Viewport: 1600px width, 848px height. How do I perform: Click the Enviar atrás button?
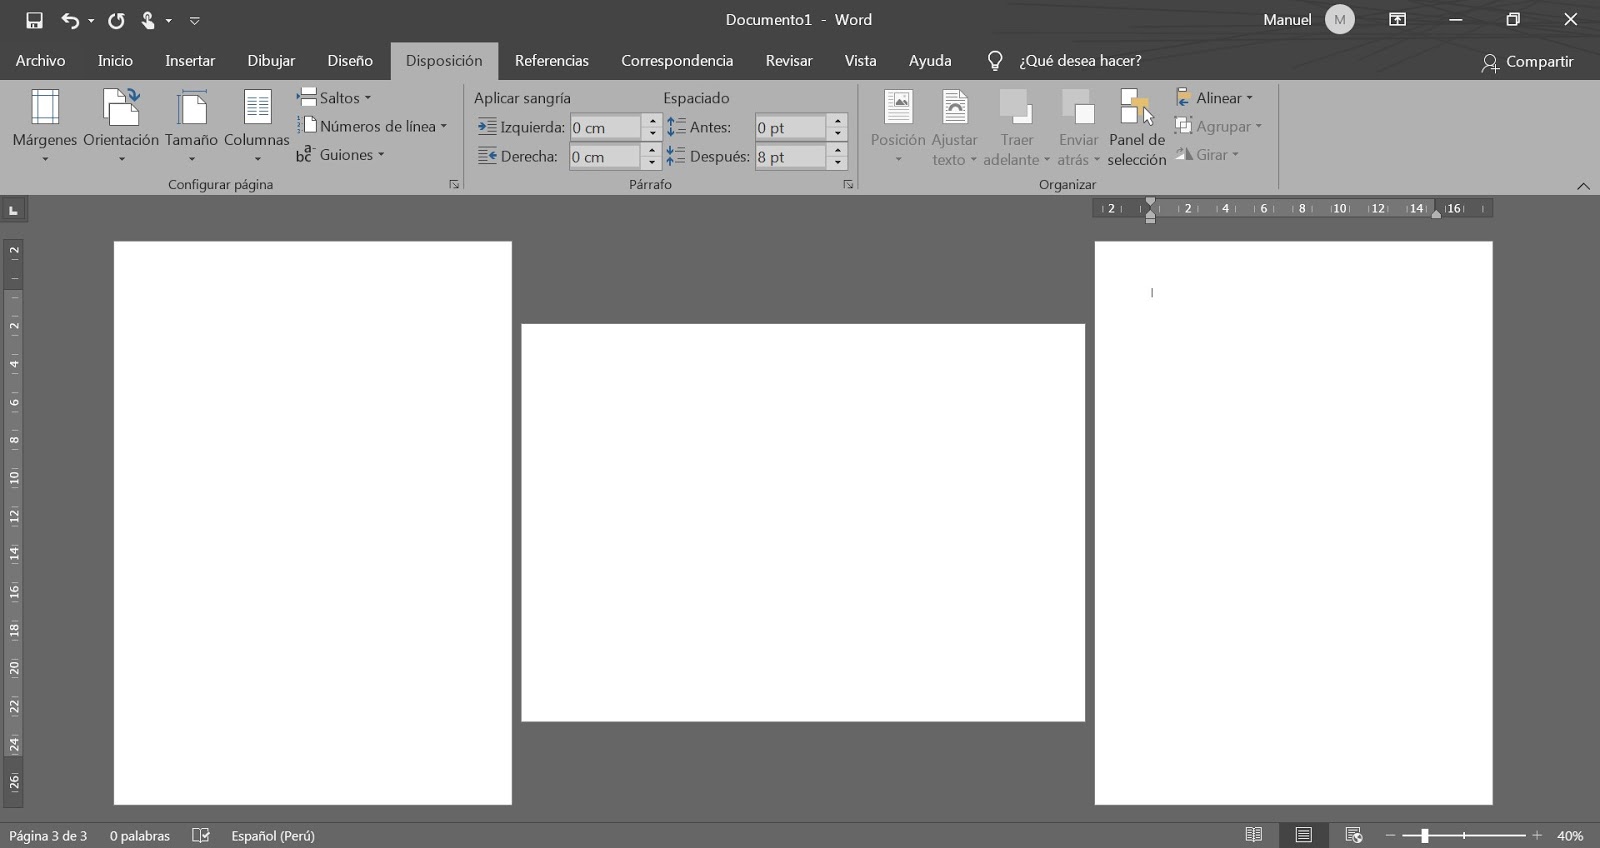[x=1078, y=126]
